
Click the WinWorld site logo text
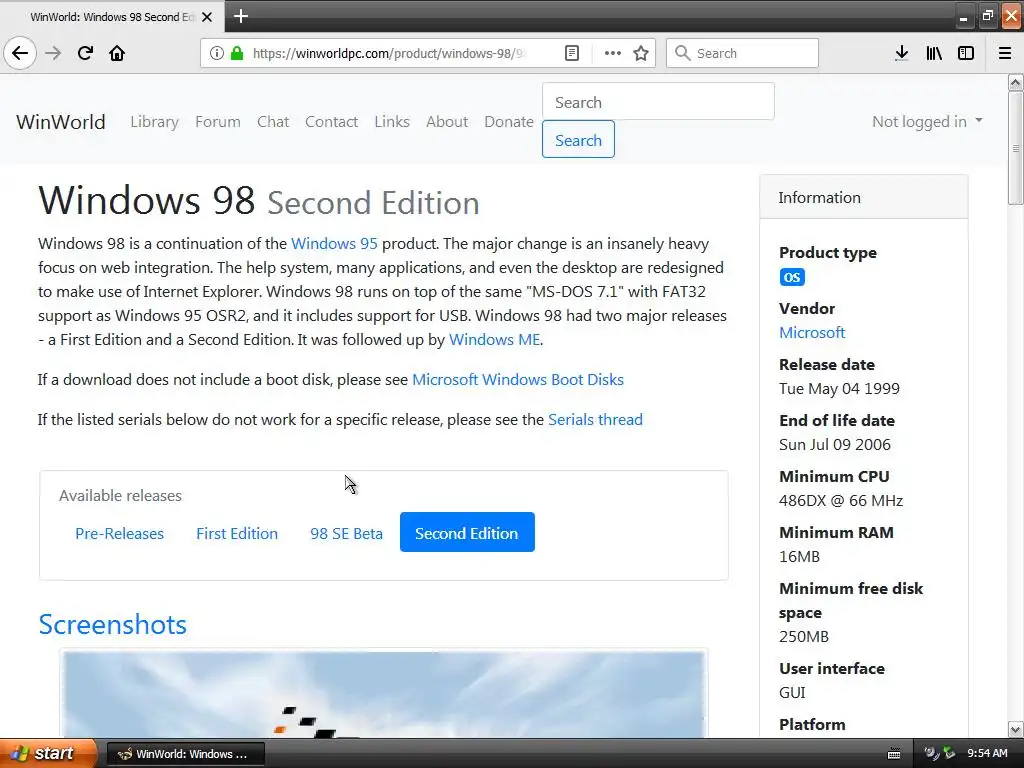61,122
